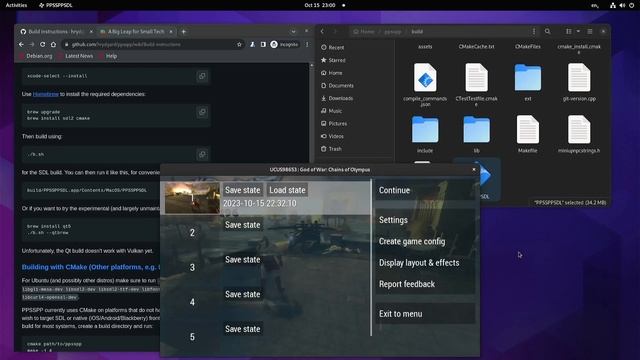Click the power icon in top bar
This screenshot has width=640, height=360.
click(x=631, y=5)
